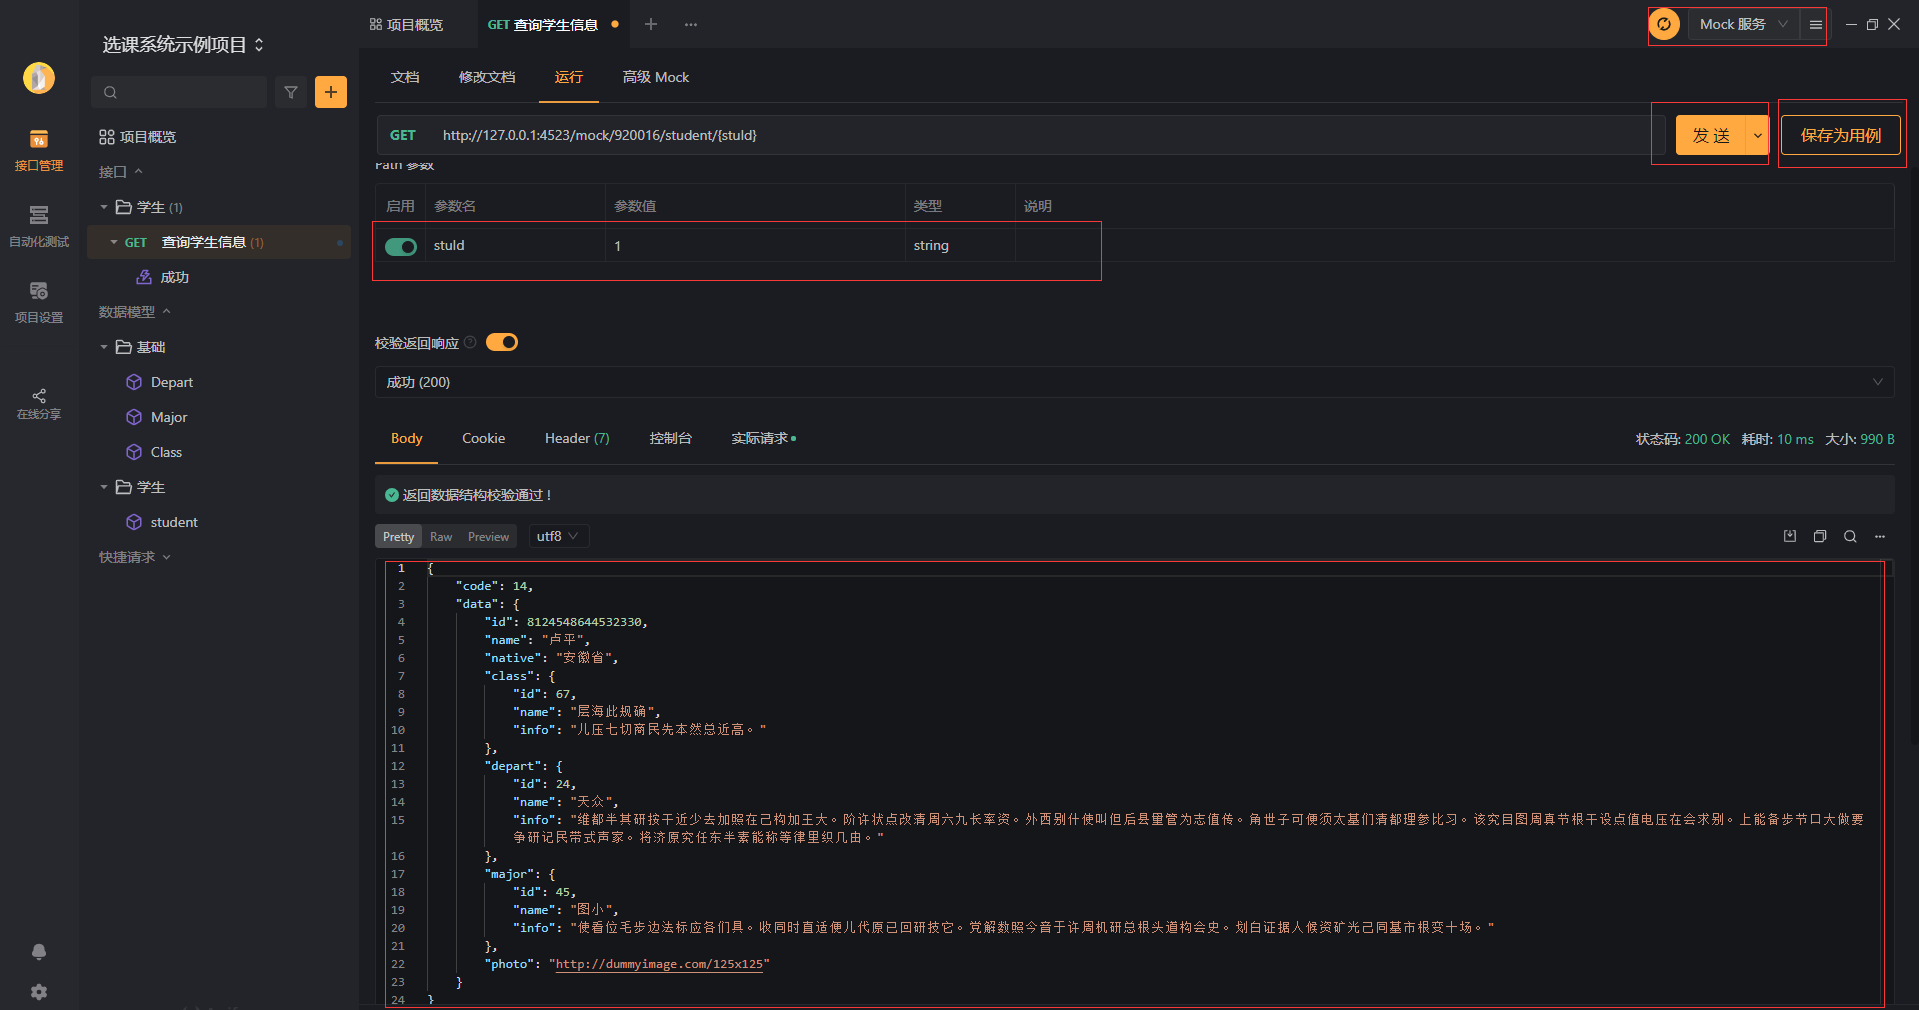
Task: Select the Pretty response view
Action: tap(398, 536)
